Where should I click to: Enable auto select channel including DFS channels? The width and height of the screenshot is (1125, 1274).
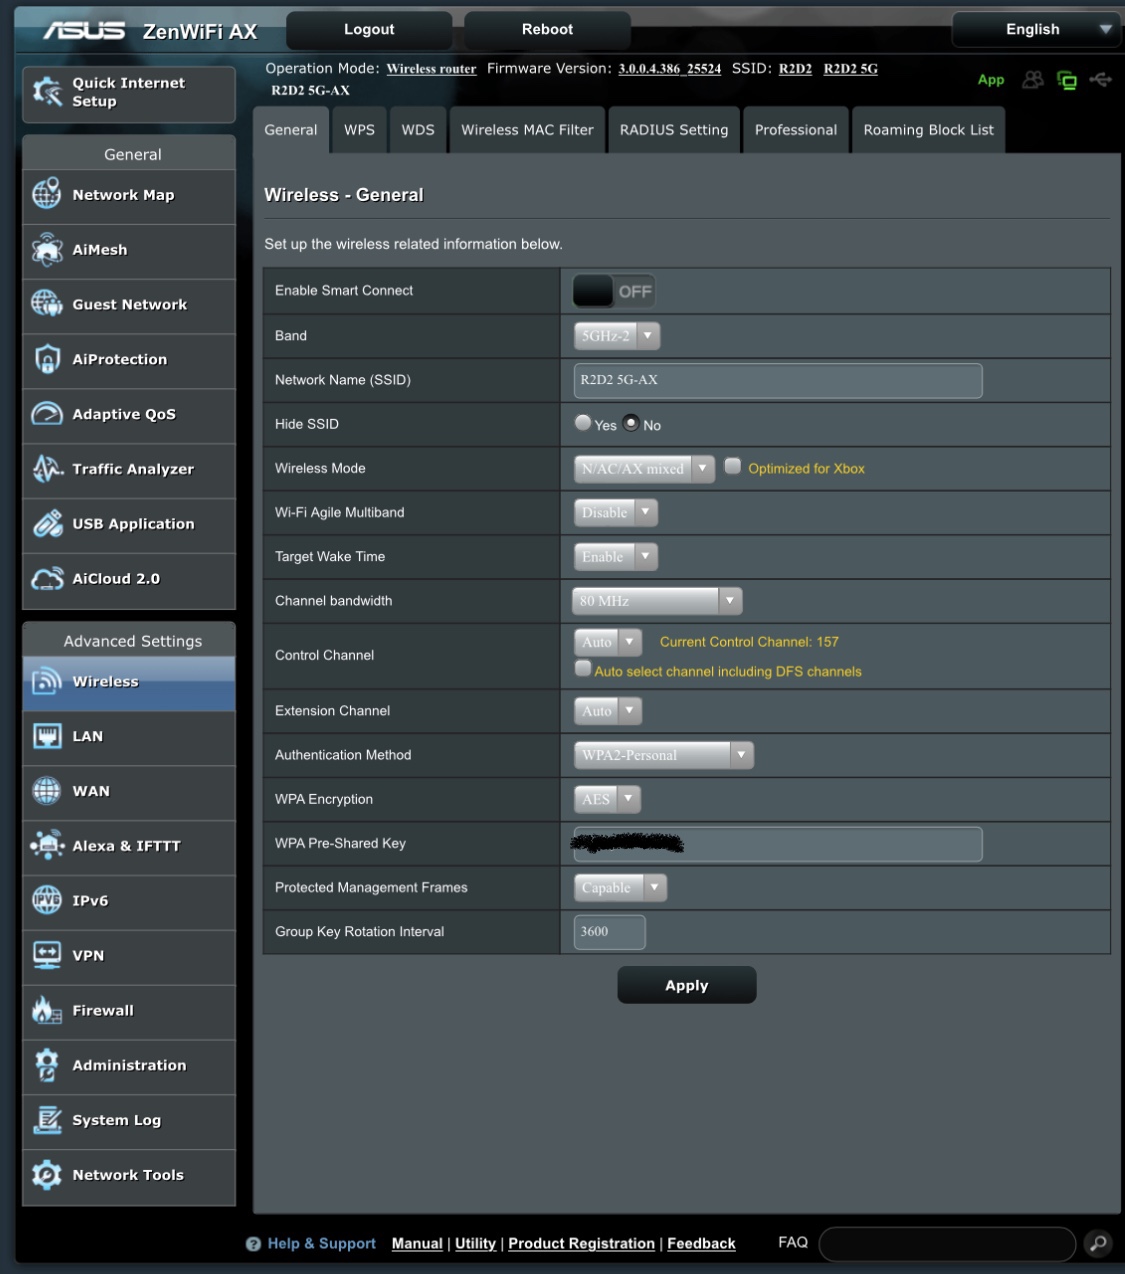583,668
